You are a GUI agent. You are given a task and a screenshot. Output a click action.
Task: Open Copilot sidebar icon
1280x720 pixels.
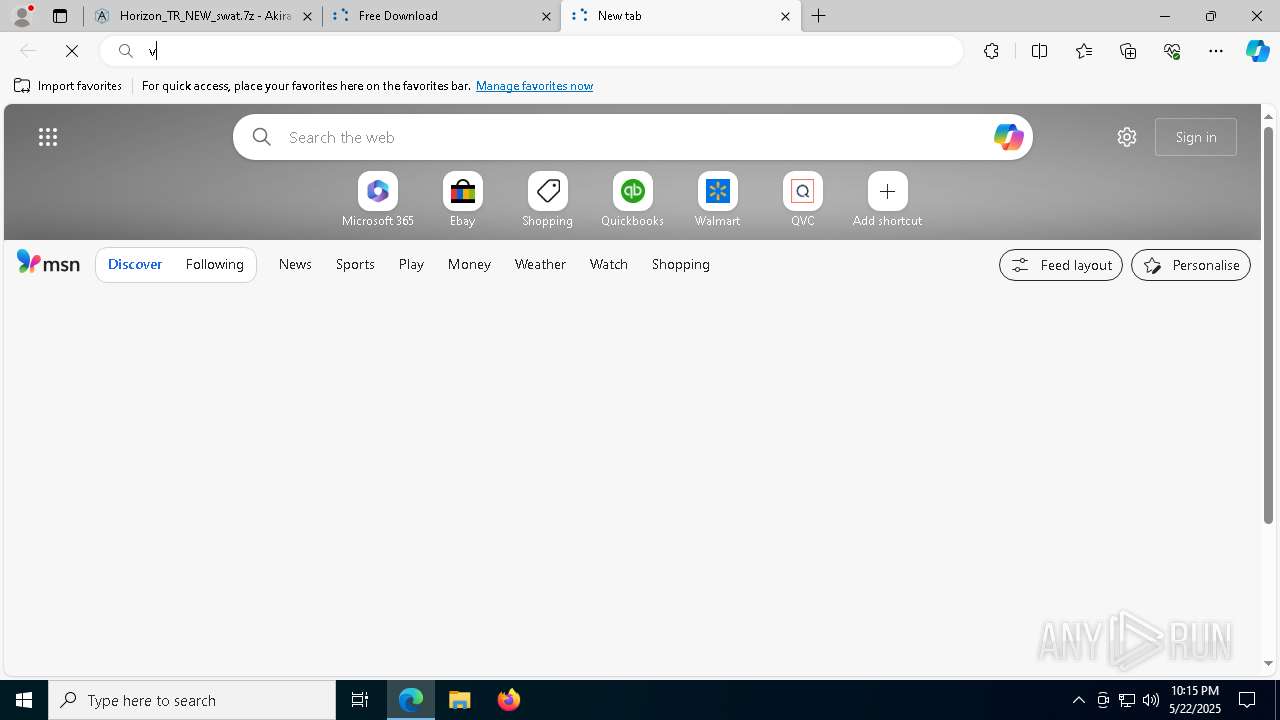tap(1257, 51)
